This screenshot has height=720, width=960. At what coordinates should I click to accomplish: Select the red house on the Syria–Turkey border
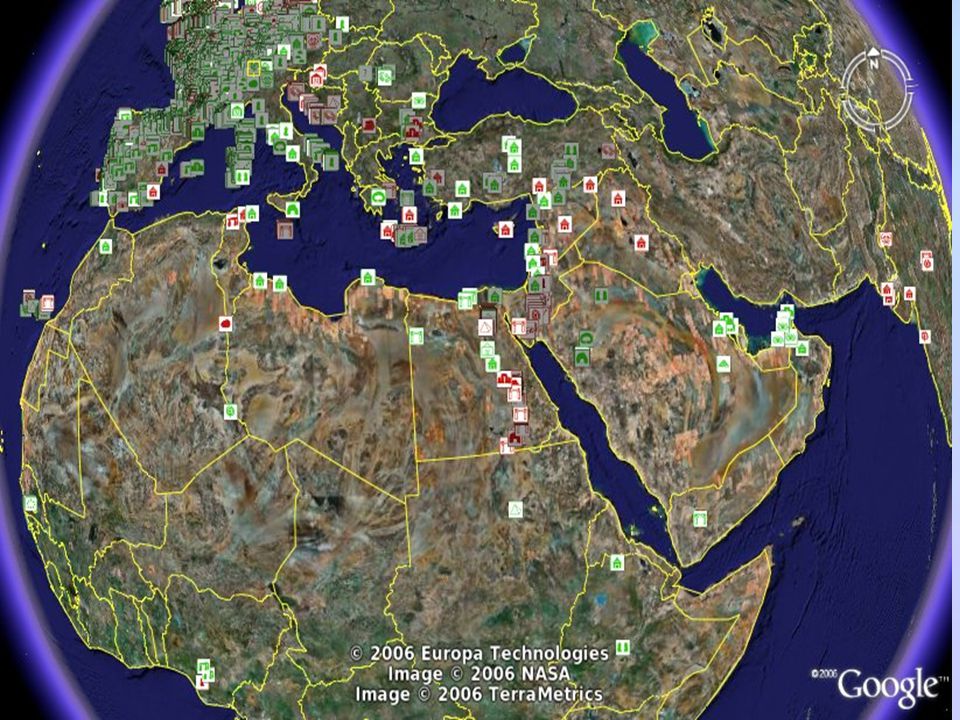click(x=590, y=184)
